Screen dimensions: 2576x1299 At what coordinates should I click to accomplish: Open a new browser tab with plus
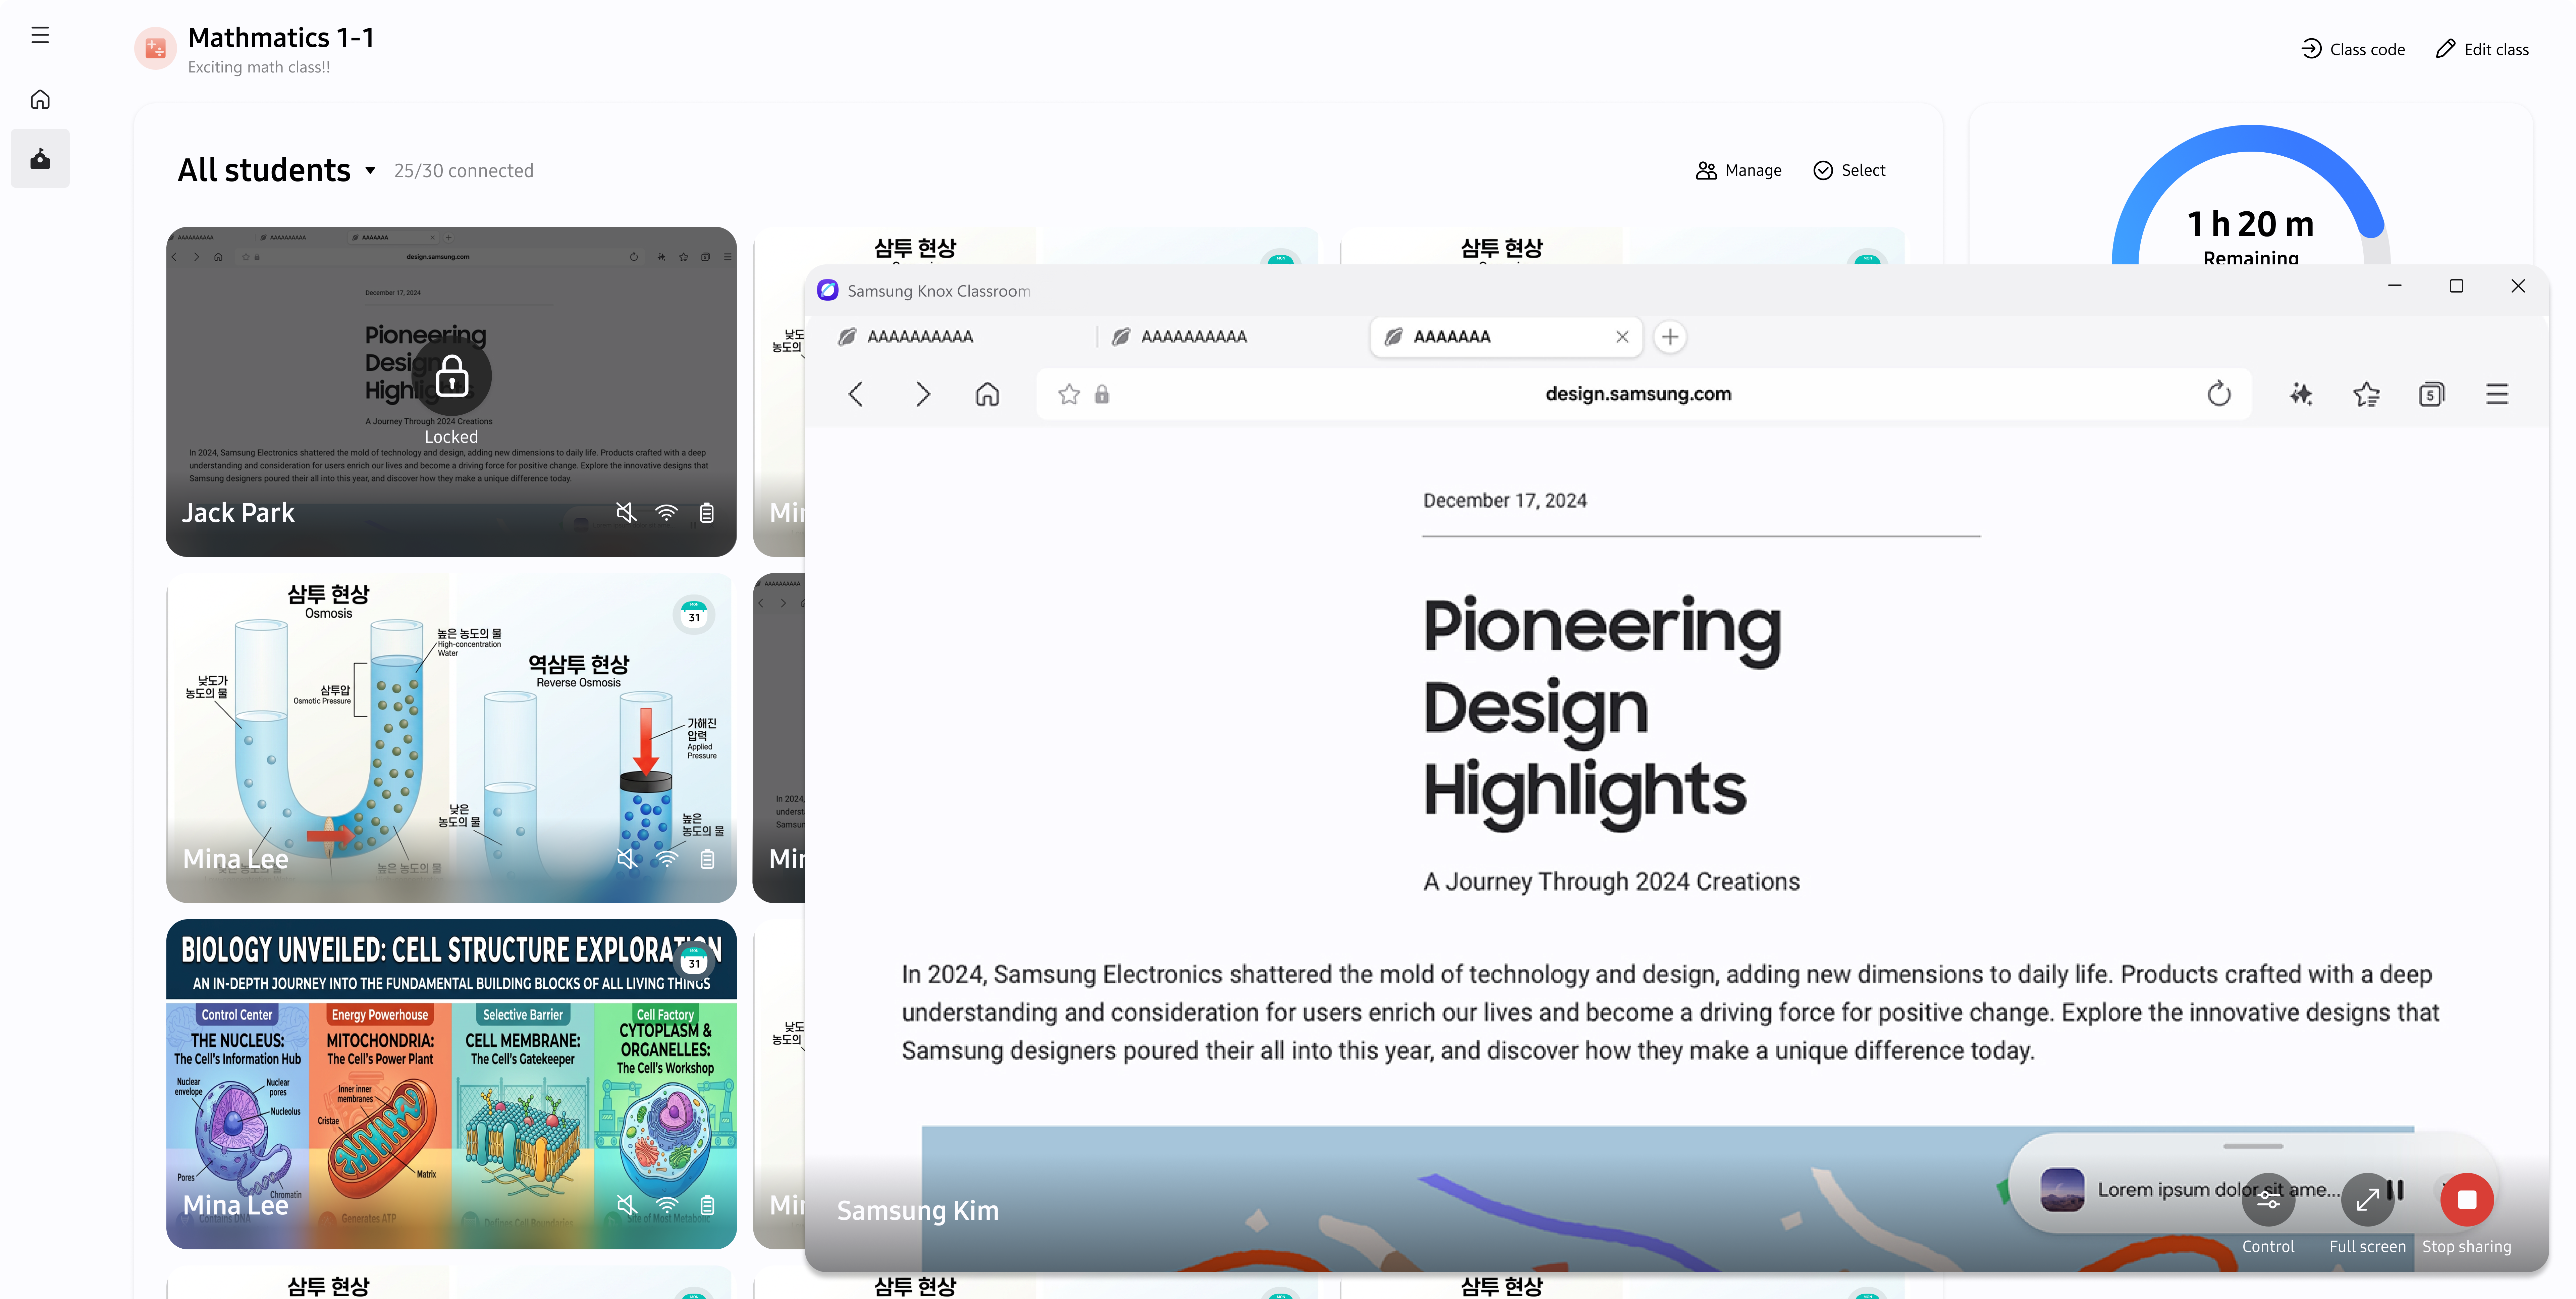coord(1670,337)
